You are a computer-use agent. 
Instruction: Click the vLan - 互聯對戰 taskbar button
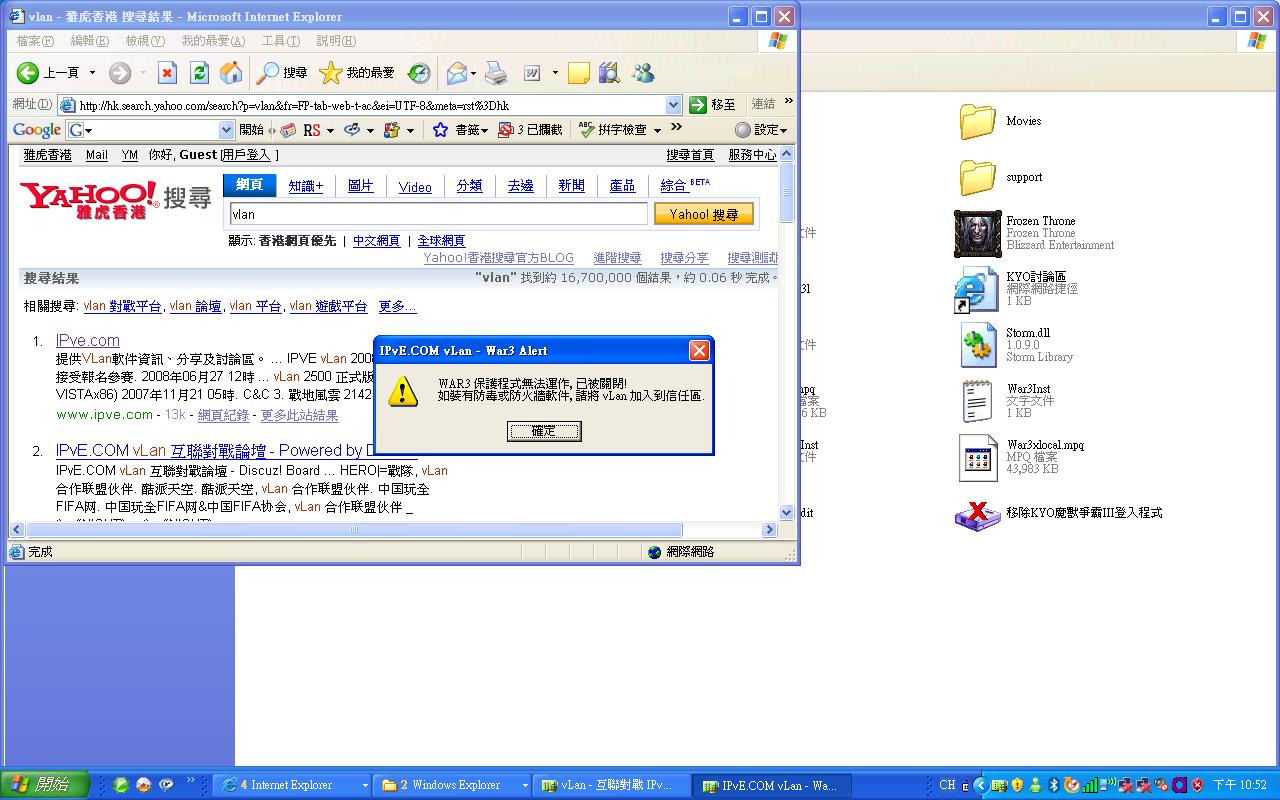pyautogui.click(x=611, y=786)
